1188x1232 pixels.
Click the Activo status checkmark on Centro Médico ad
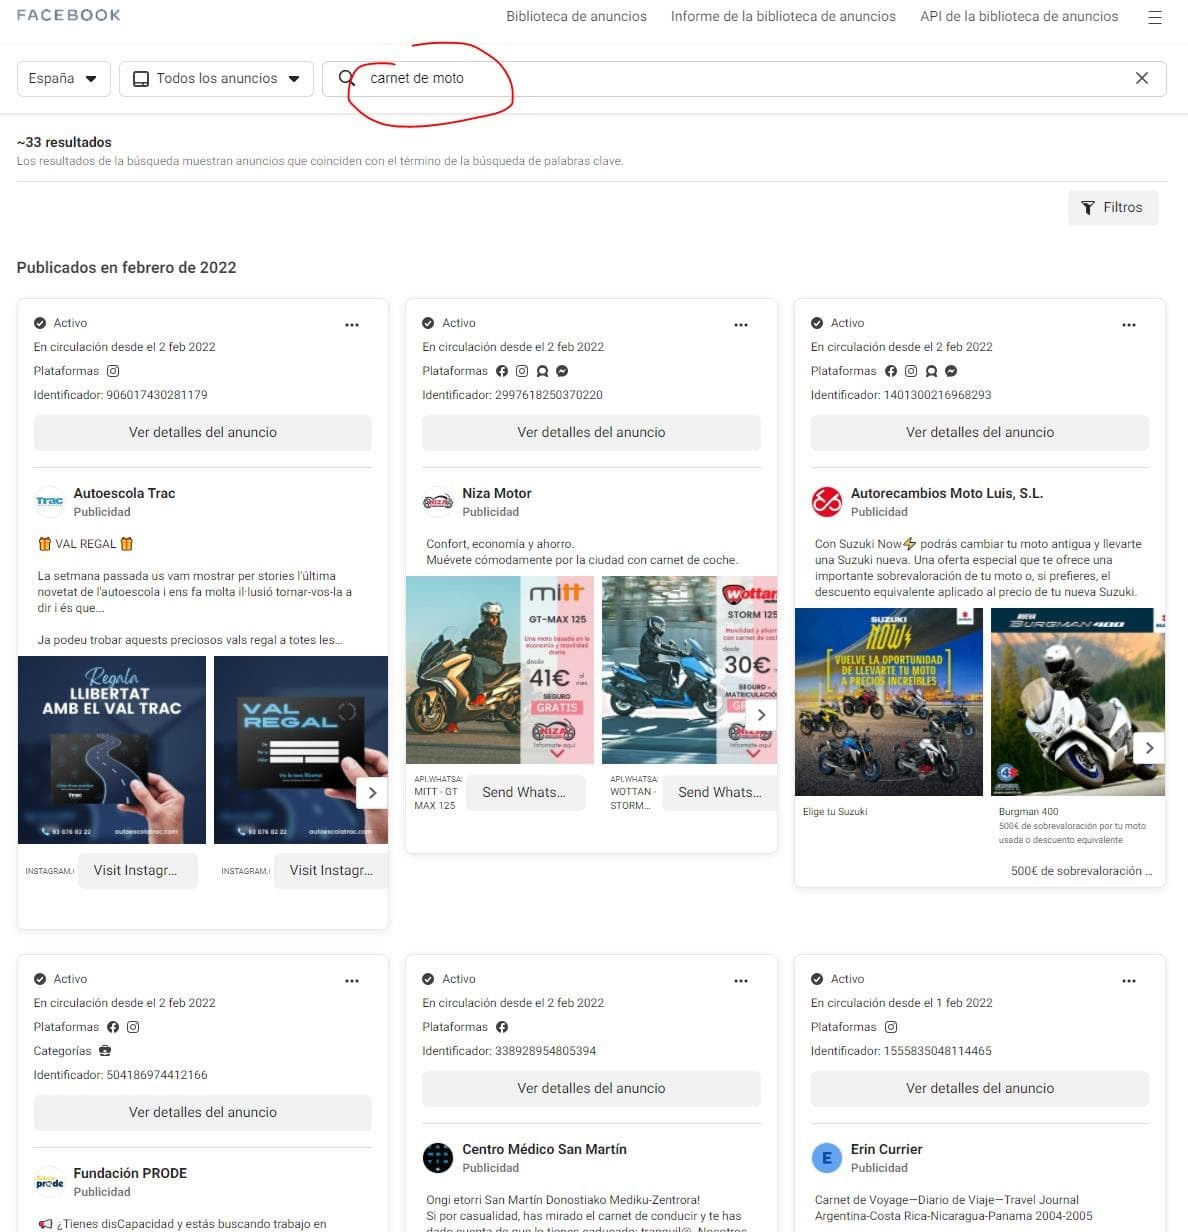pyautogui.click(x=429, y=978)
